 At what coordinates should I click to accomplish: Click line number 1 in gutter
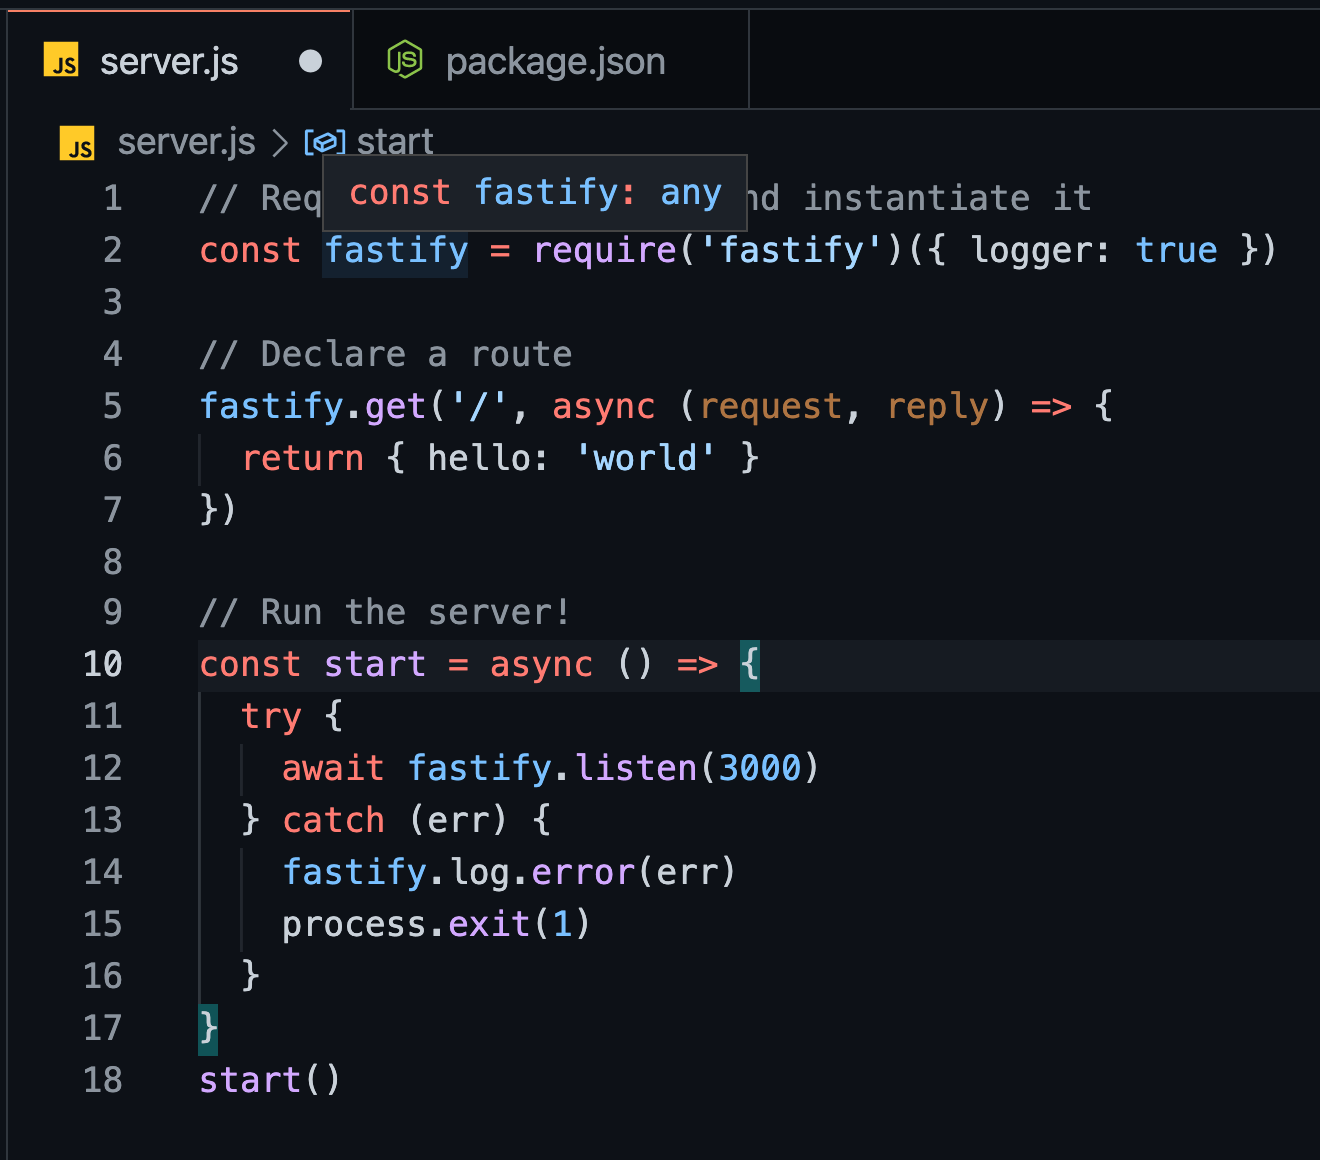(x=113, y=198)
